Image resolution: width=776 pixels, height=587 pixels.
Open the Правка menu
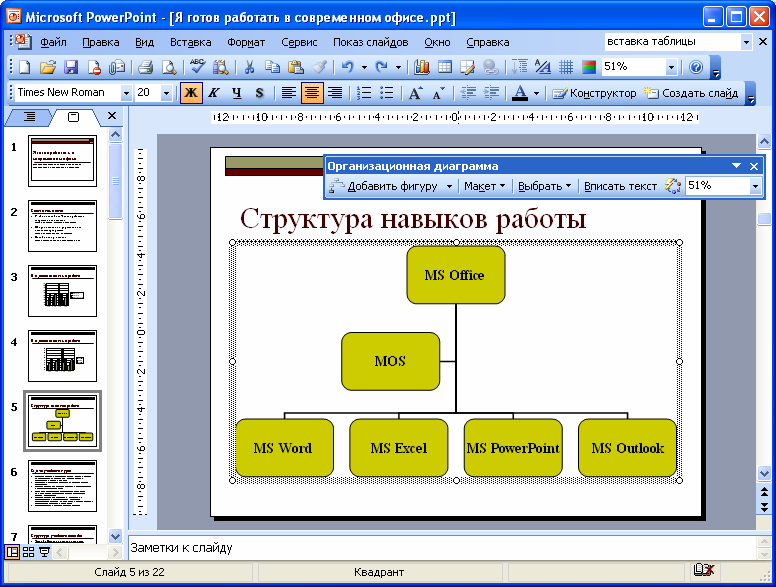(x=100, y=42)
